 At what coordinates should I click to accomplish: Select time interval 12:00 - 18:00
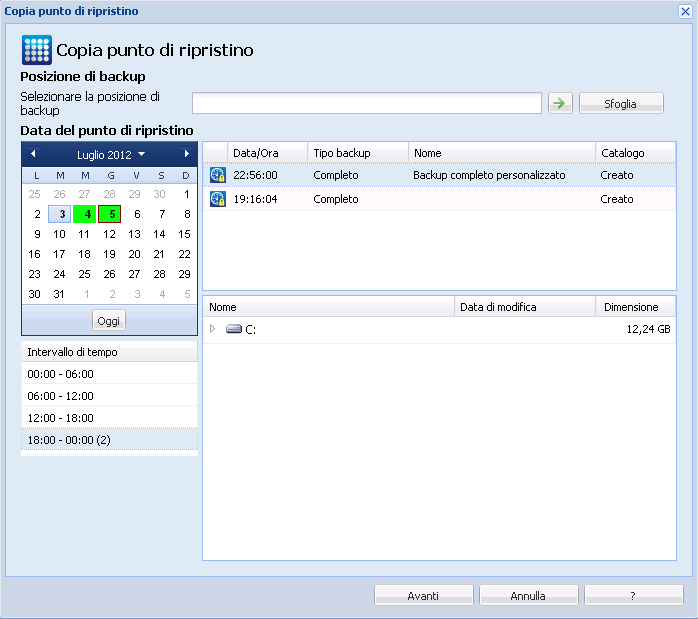109,418
